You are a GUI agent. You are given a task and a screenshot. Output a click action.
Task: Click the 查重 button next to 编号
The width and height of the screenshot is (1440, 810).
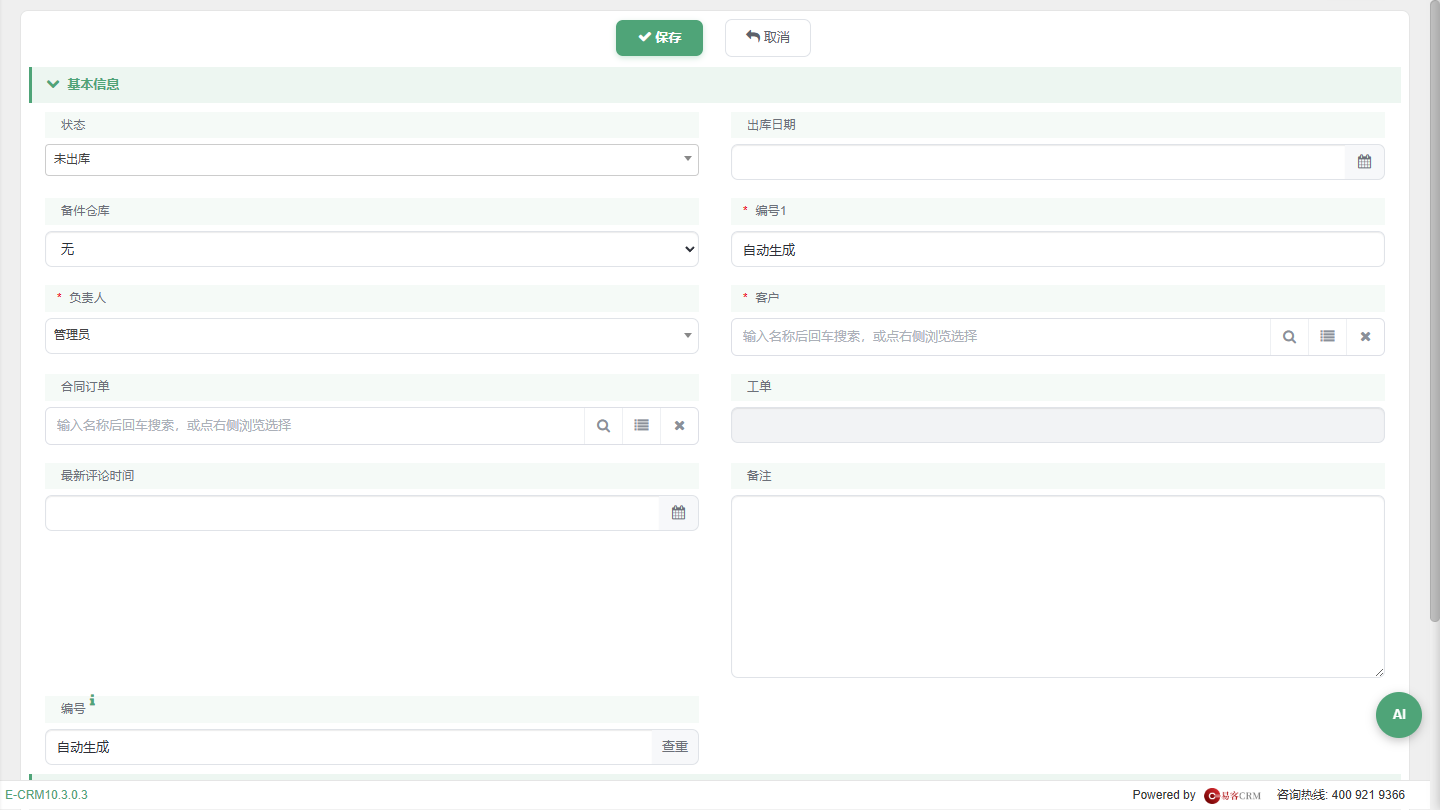pyautogui.click(x=675, y=747)
